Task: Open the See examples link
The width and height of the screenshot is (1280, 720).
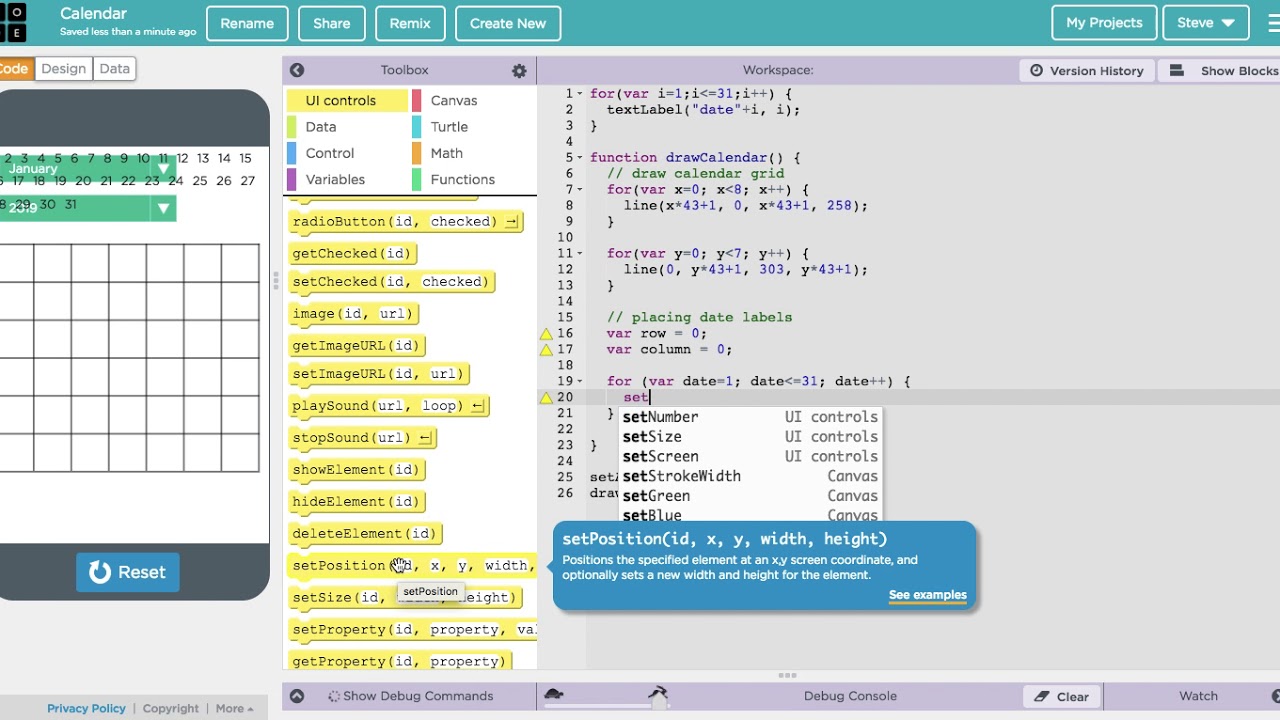Action: pyautogui.click(x=927, y=595)
